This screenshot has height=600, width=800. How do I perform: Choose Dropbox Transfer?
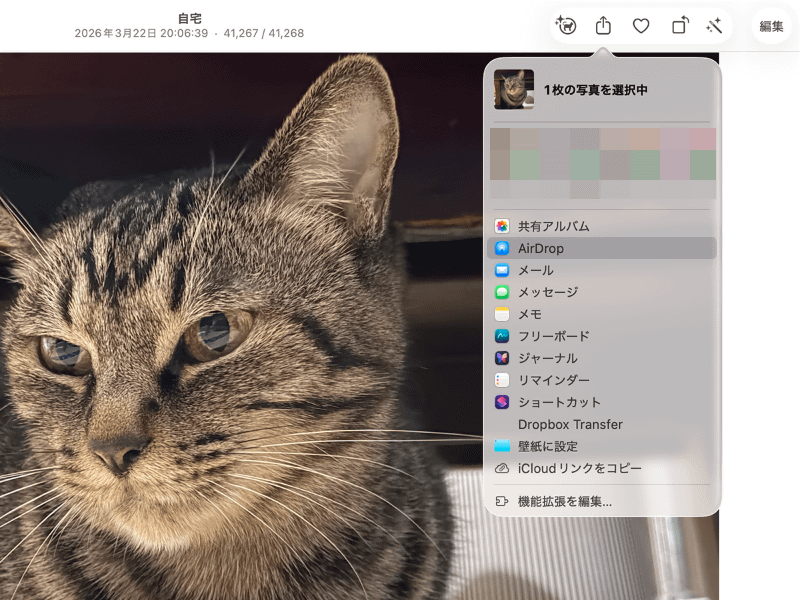570,424
